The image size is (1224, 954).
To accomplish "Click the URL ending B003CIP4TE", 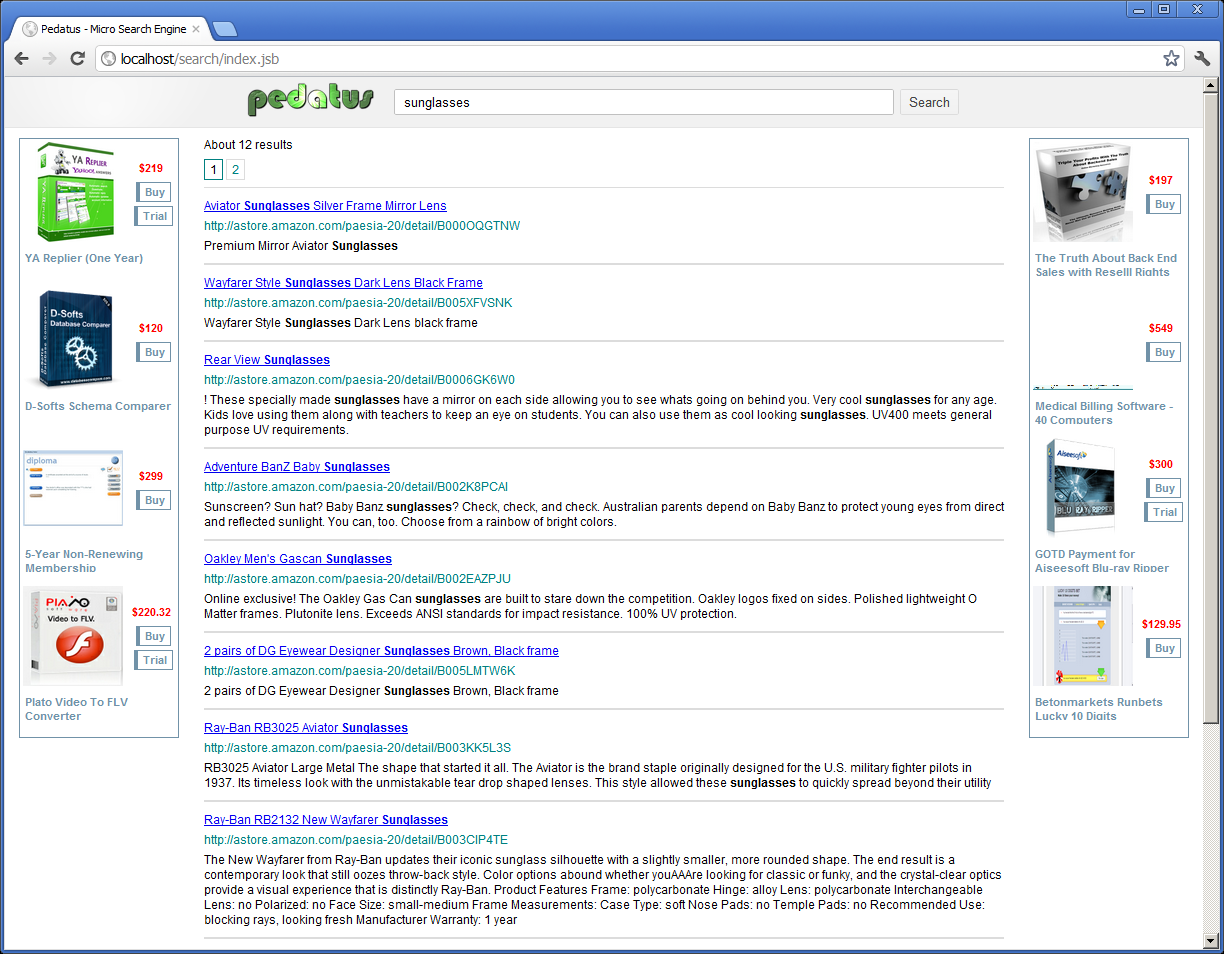I will (x=356, y=840).
